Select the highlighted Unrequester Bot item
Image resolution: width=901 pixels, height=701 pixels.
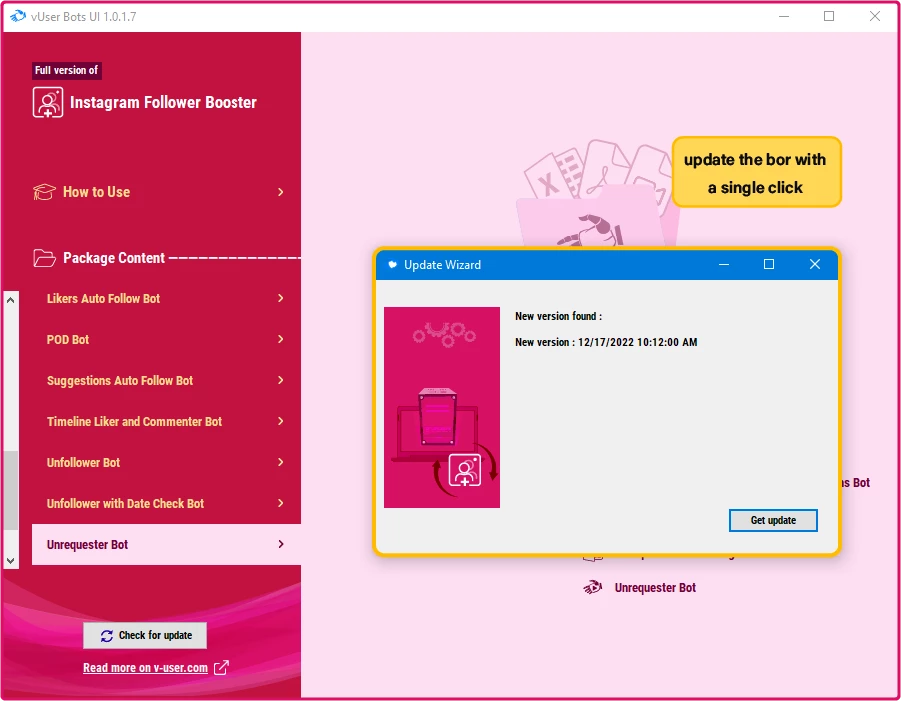pyautogui.click(x=166, y=544)
